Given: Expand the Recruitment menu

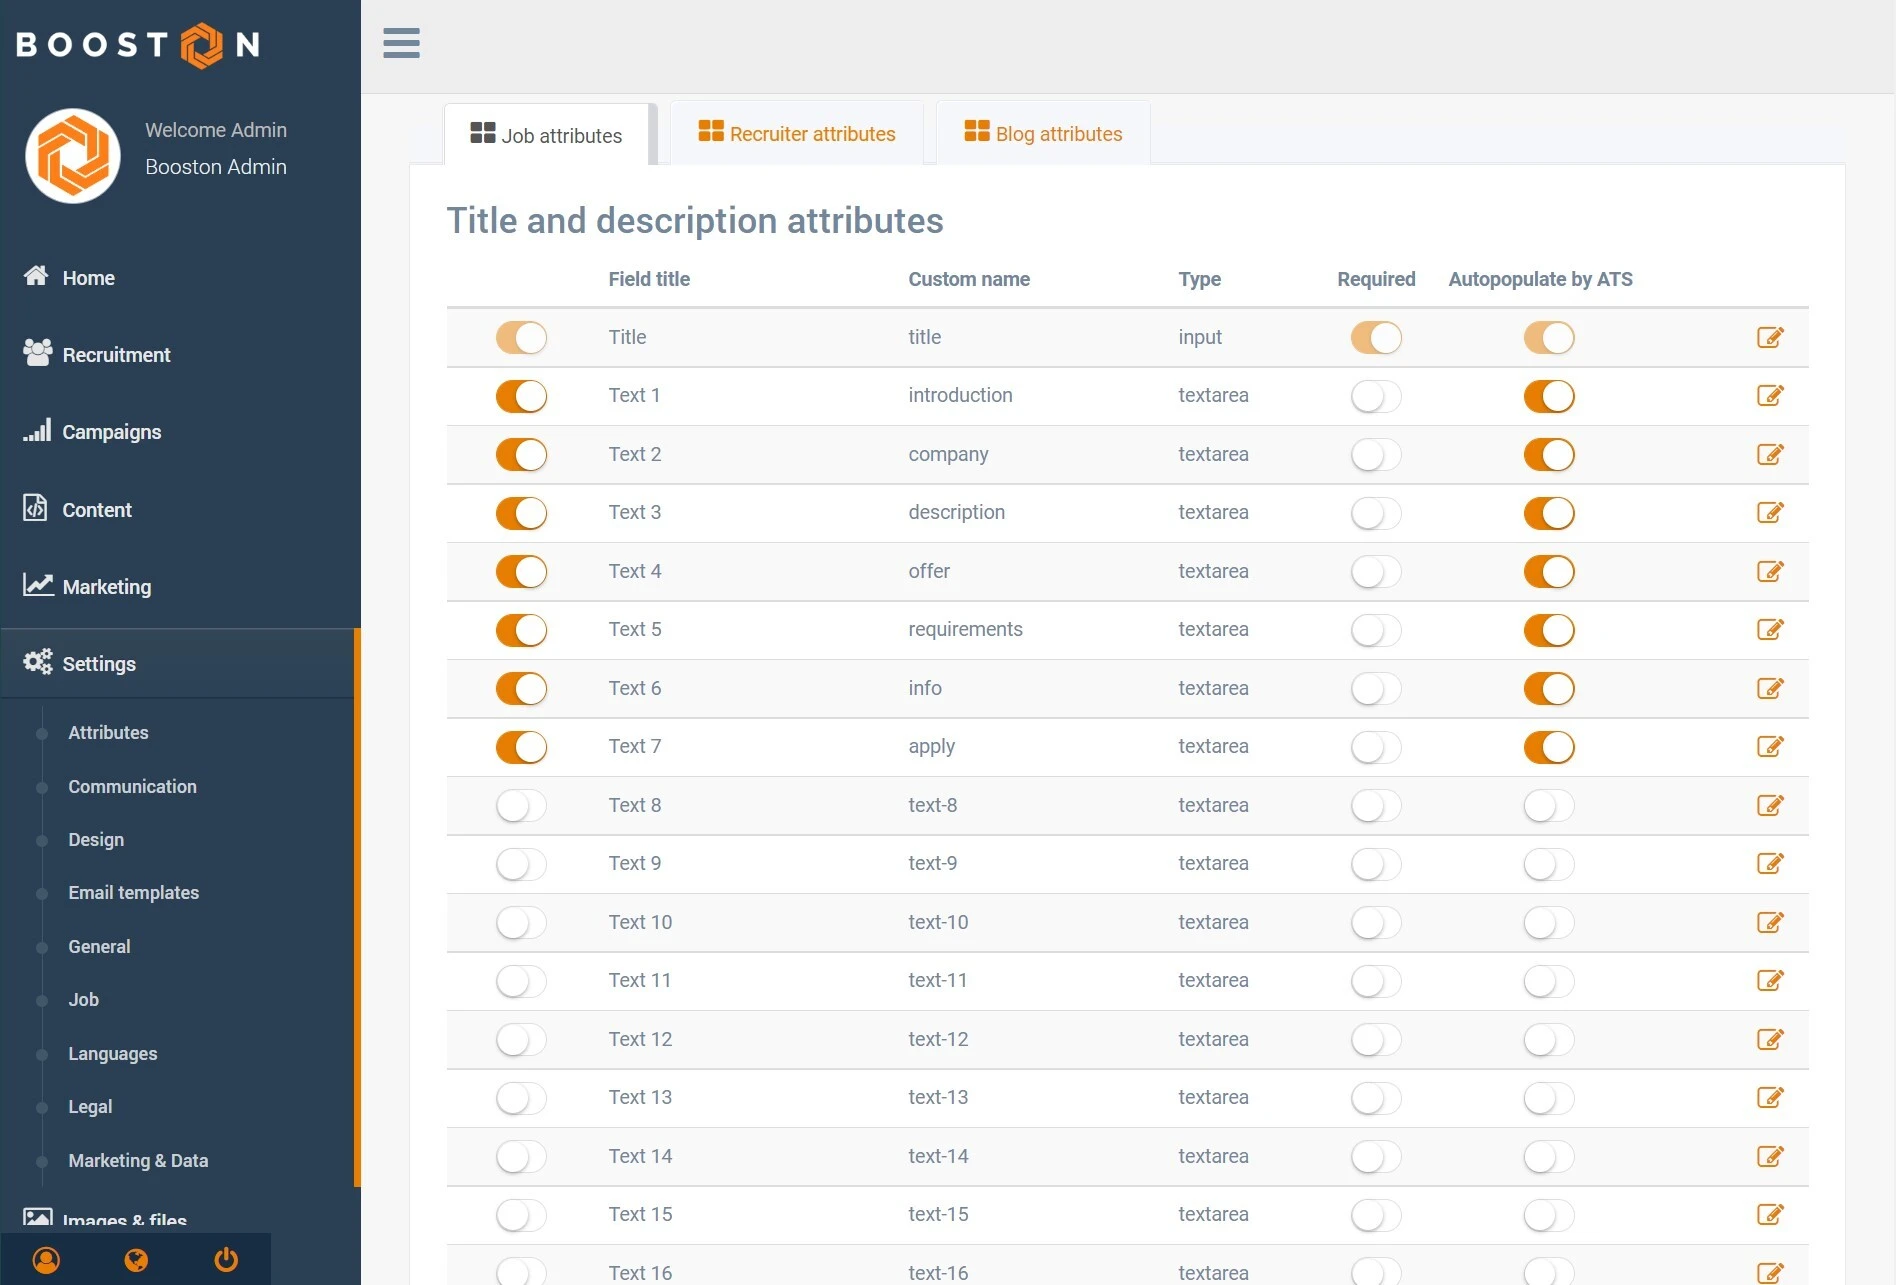Looking at the screenshot, I should click(x=116, y=355).
